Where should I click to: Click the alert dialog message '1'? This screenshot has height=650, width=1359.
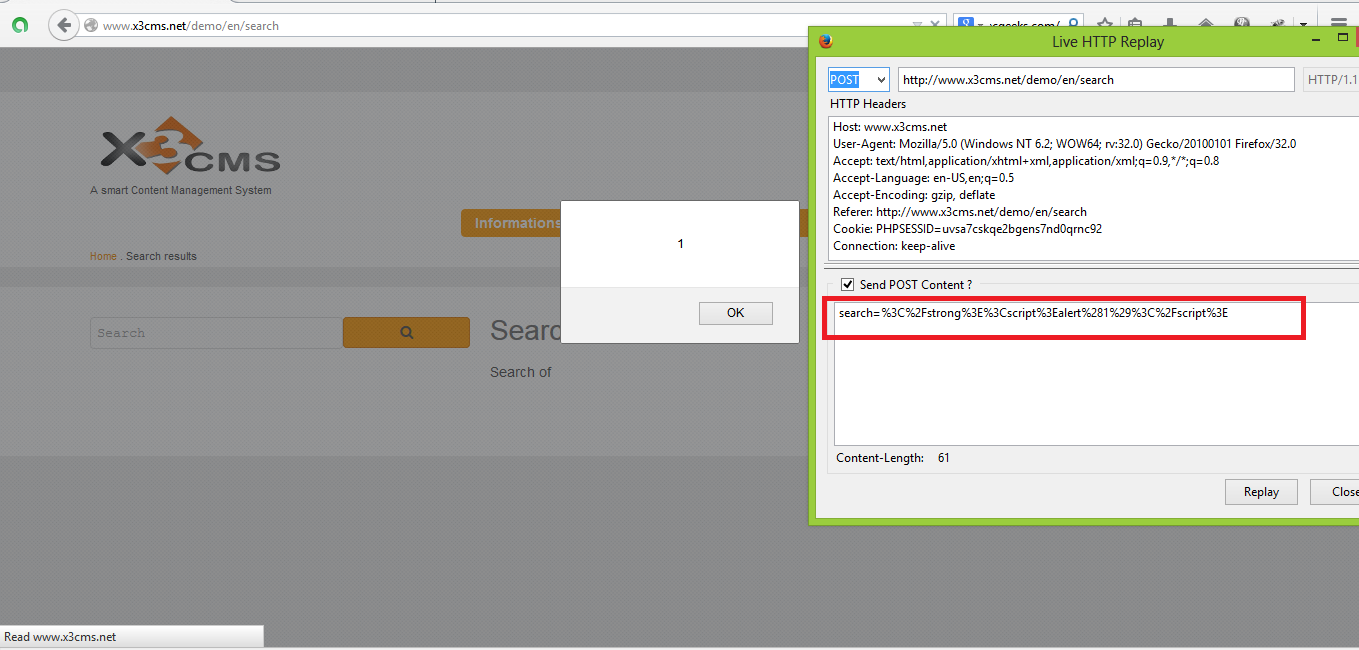point(681,244)
